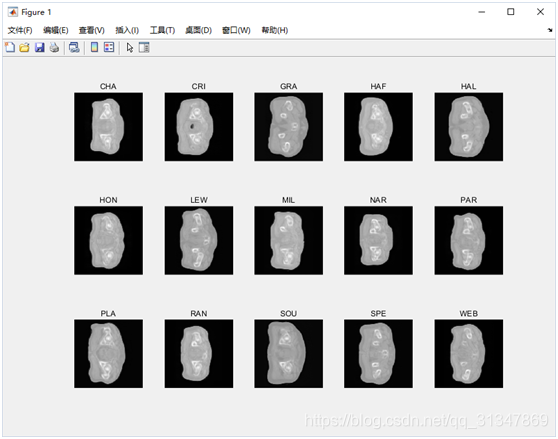
Task: Open the 文件(F) menu
Action: (20, 30)
